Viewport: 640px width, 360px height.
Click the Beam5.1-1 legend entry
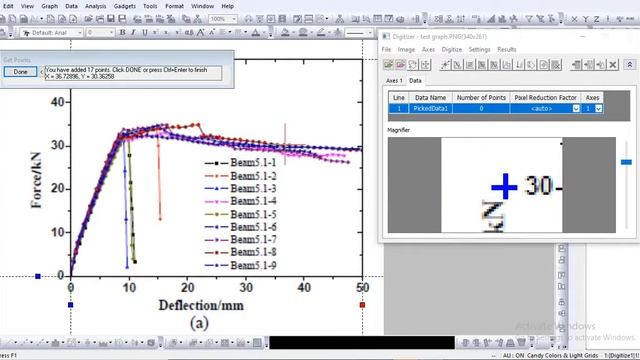[240, 162]
